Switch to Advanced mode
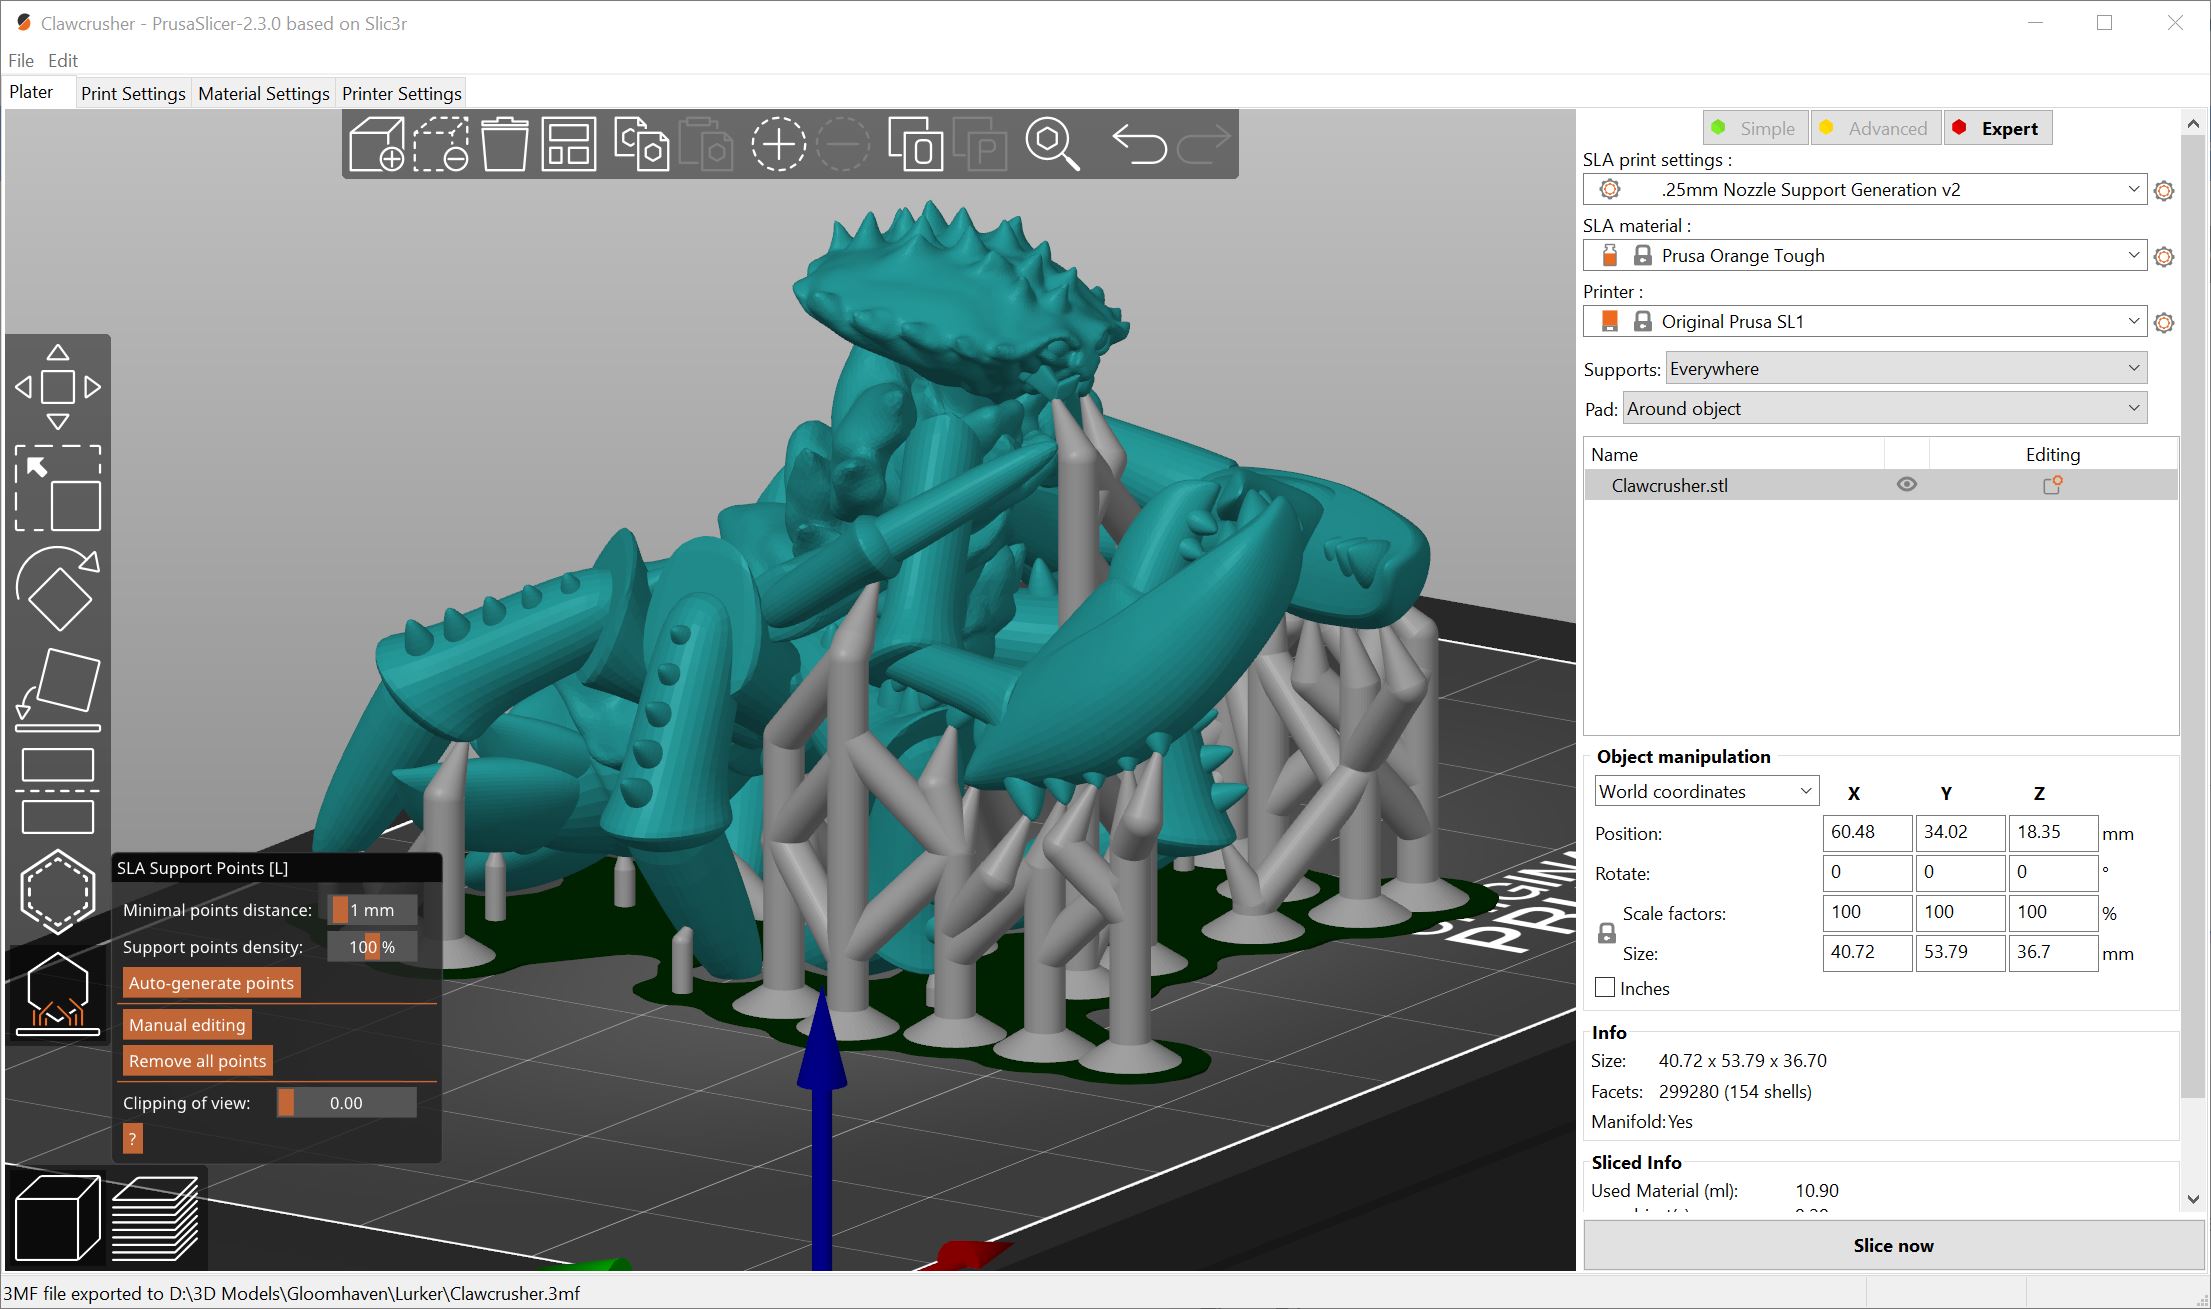This screenshot has width=2211, height=1309. [x=1875, y=128]
